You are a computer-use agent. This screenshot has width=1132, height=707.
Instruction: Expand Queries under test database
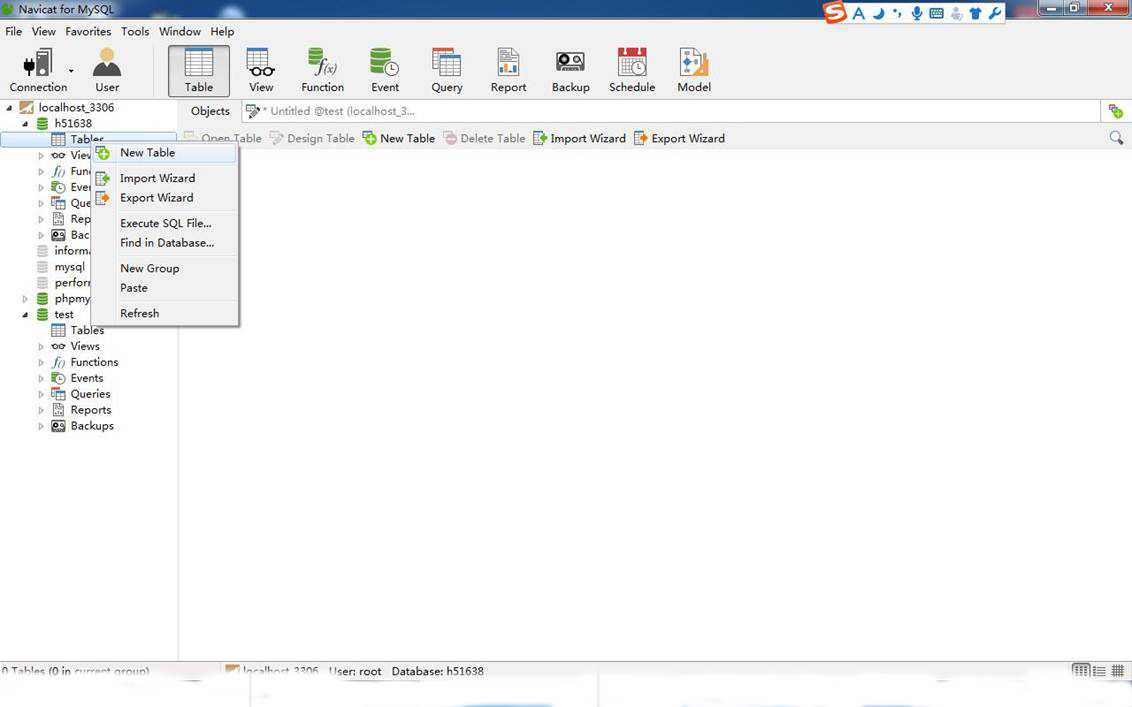pos(41,394)
